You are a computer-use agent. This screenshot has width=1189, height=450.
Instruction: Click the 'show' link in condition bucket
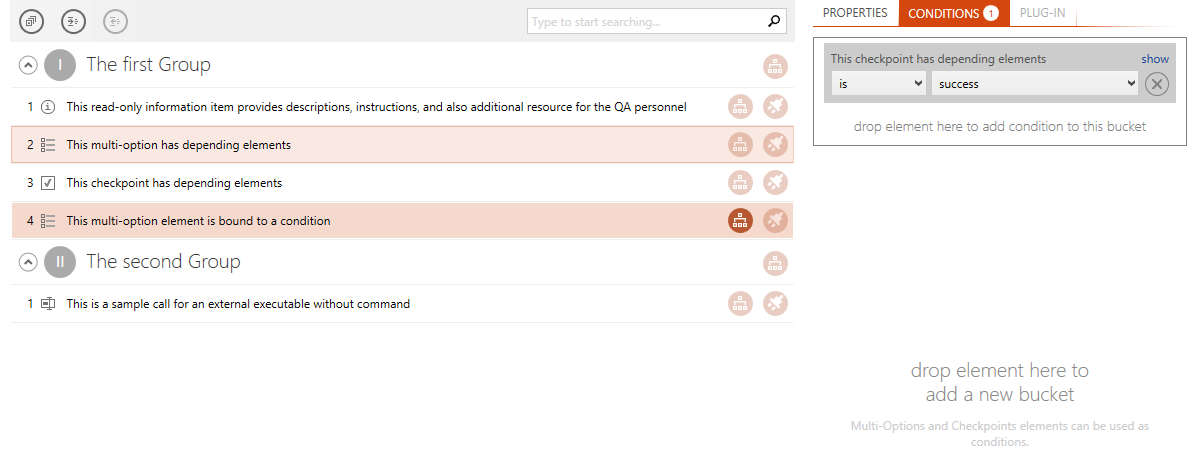click(1155, 58)
